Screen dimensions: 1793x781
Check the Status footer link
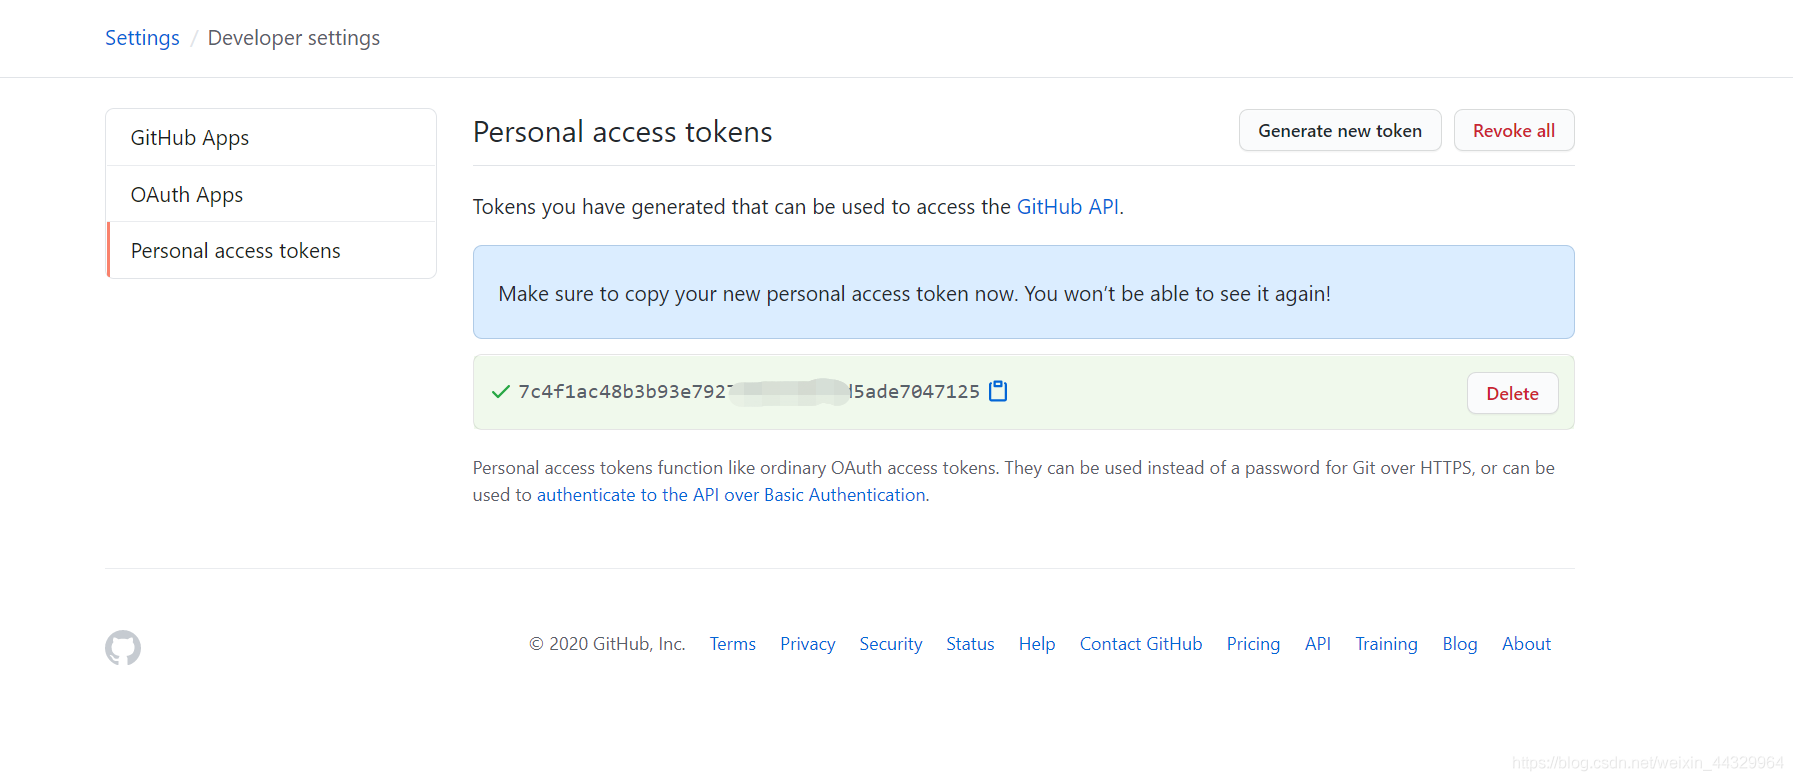tap(970, 644)
